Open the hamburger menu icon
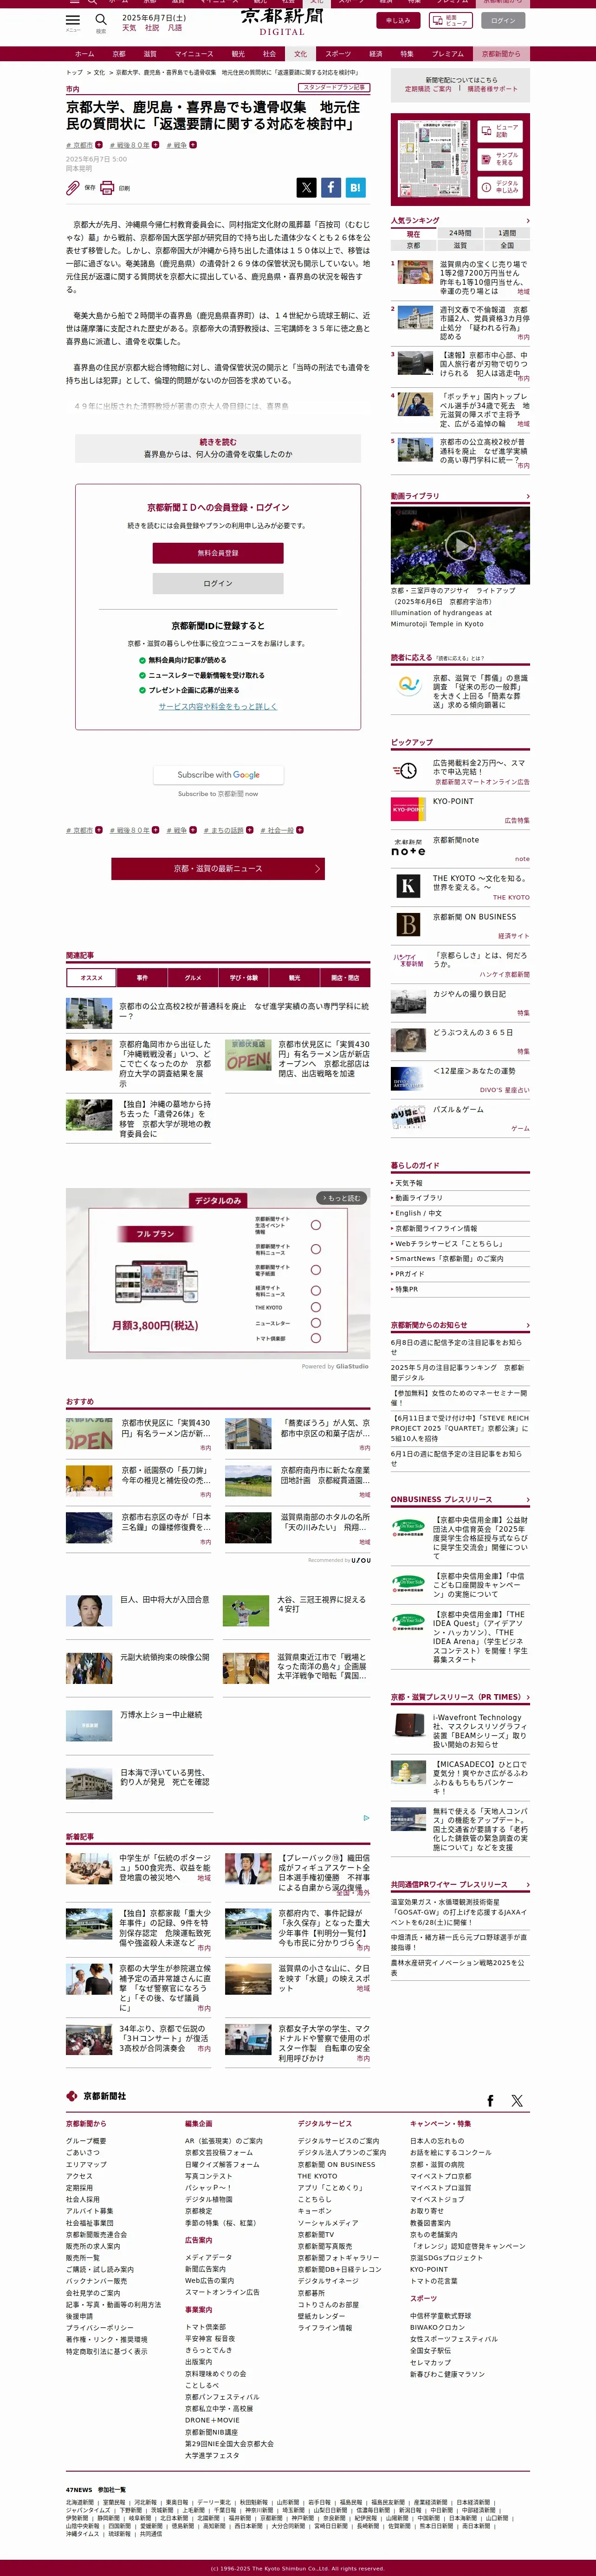Viewport: 596px width, 2576px height. (73, 20)
